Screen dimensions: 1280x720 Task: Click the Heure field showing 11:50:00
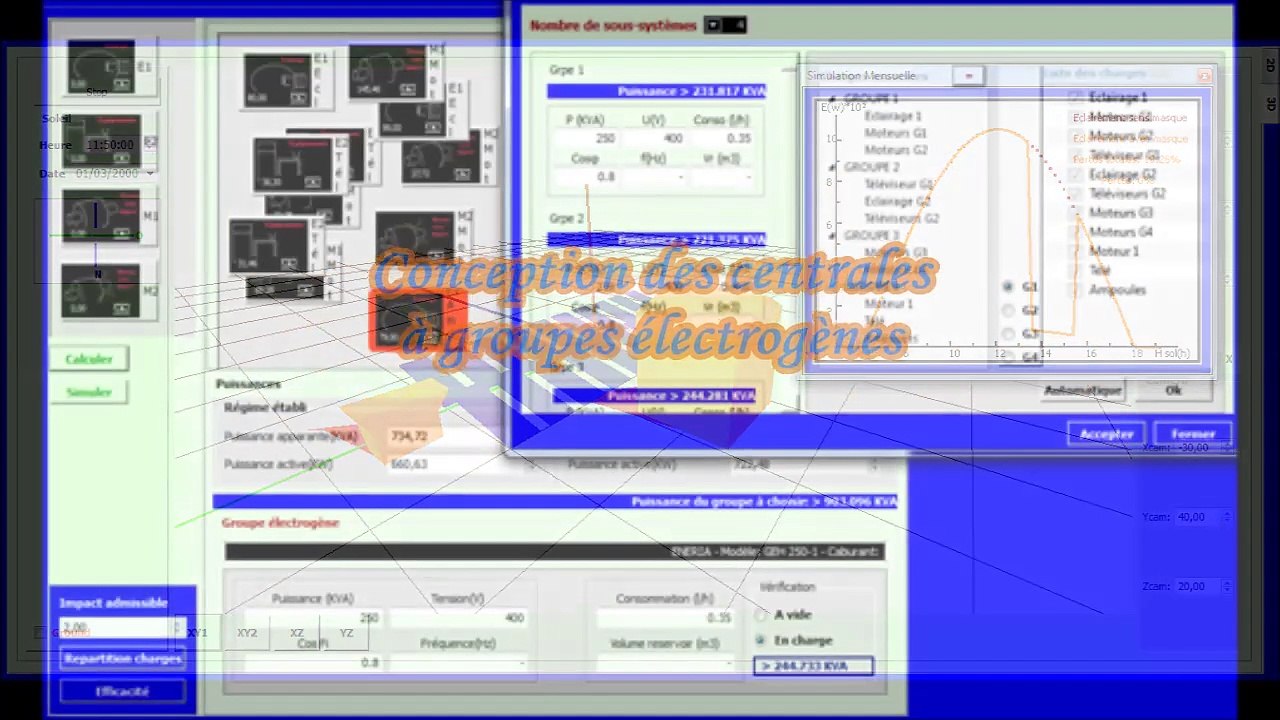coord(110,145)
